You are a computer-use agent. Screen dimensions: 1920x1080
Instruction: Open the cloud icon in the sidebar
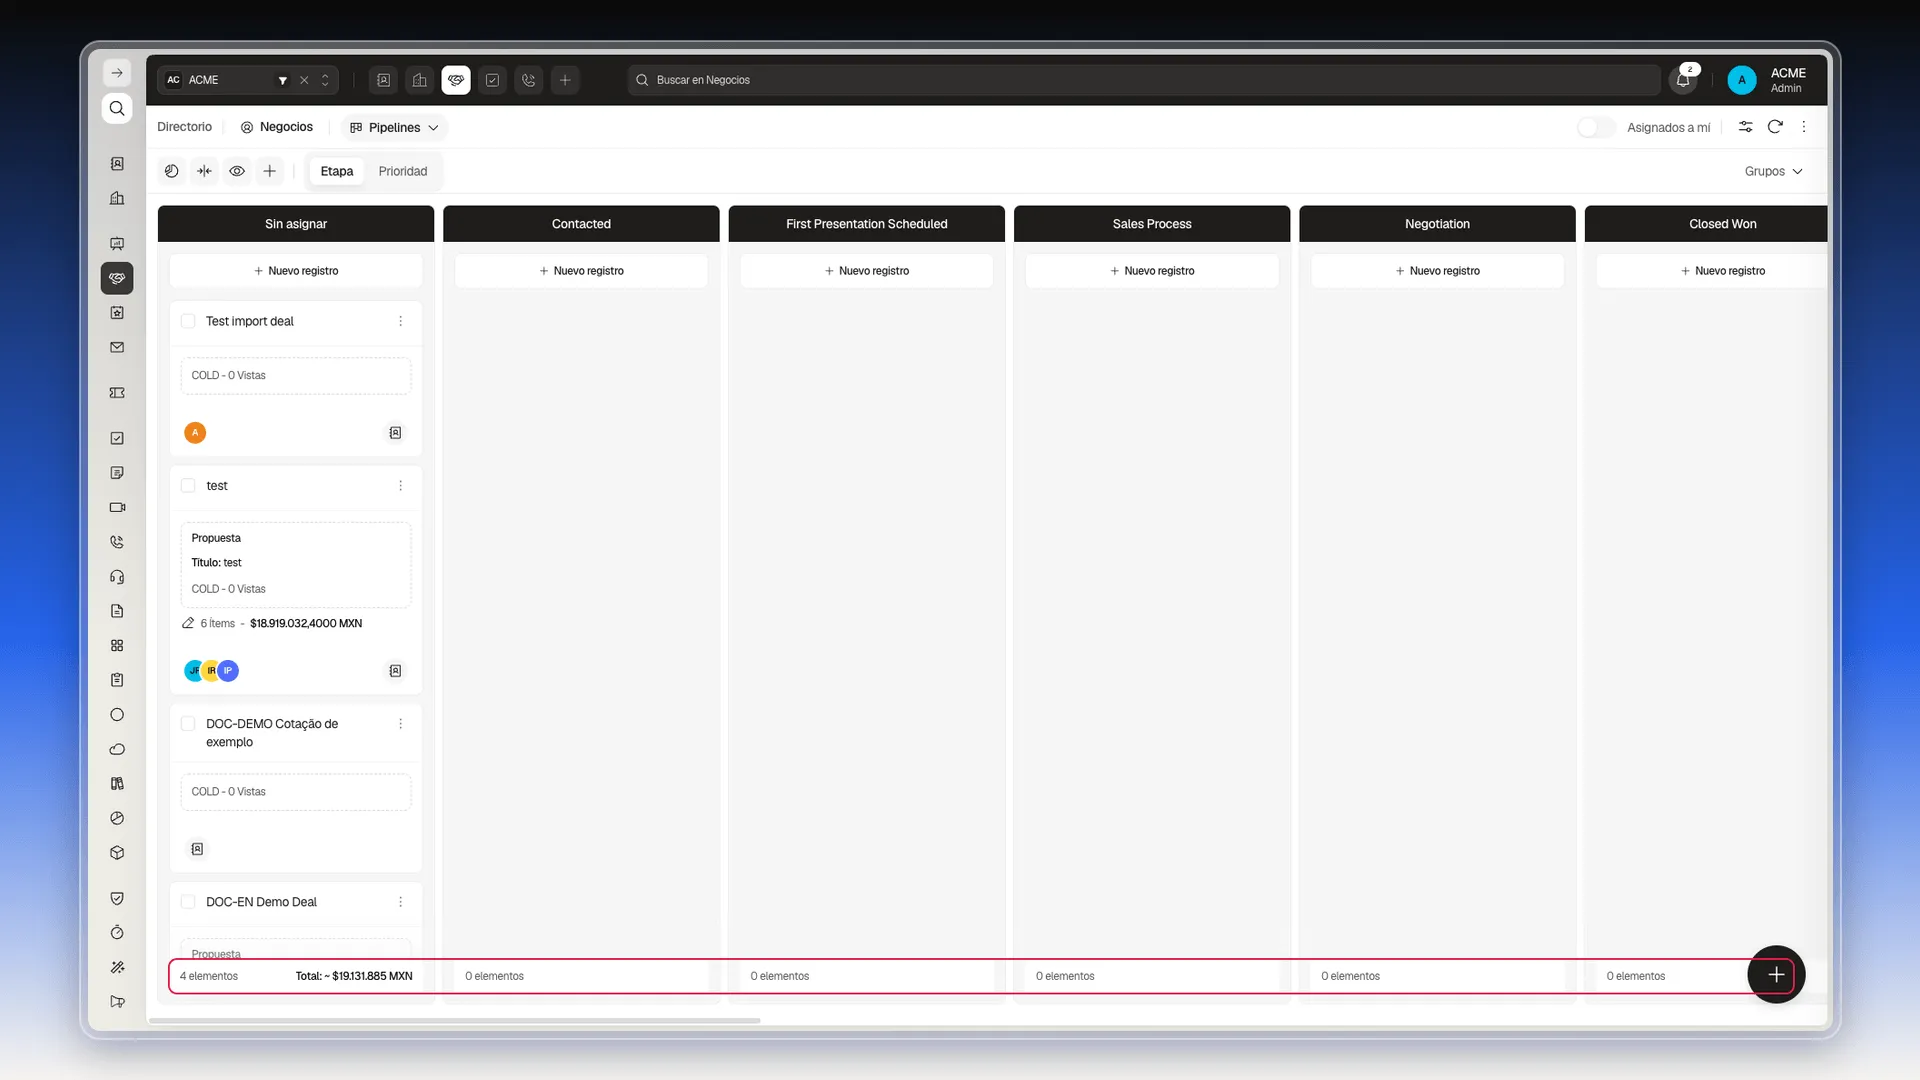pos(117,749)
